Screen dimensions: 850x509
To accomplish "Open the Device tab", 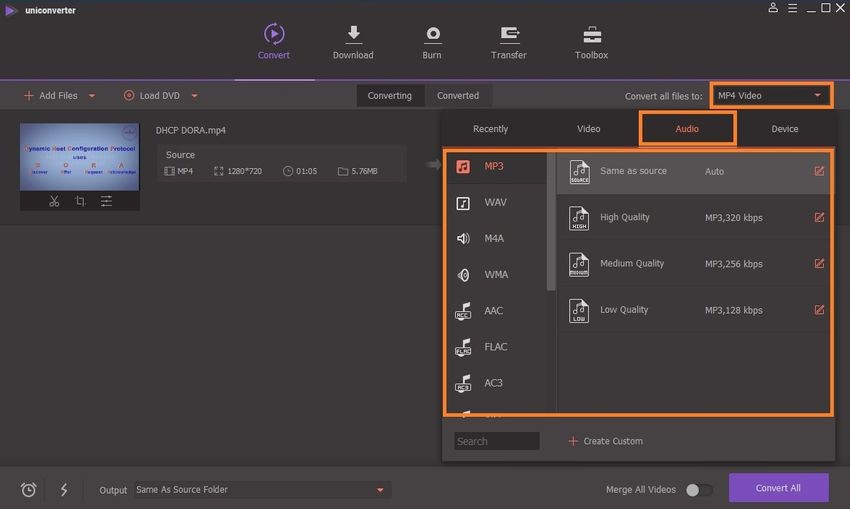I will [x=784, y=129].
